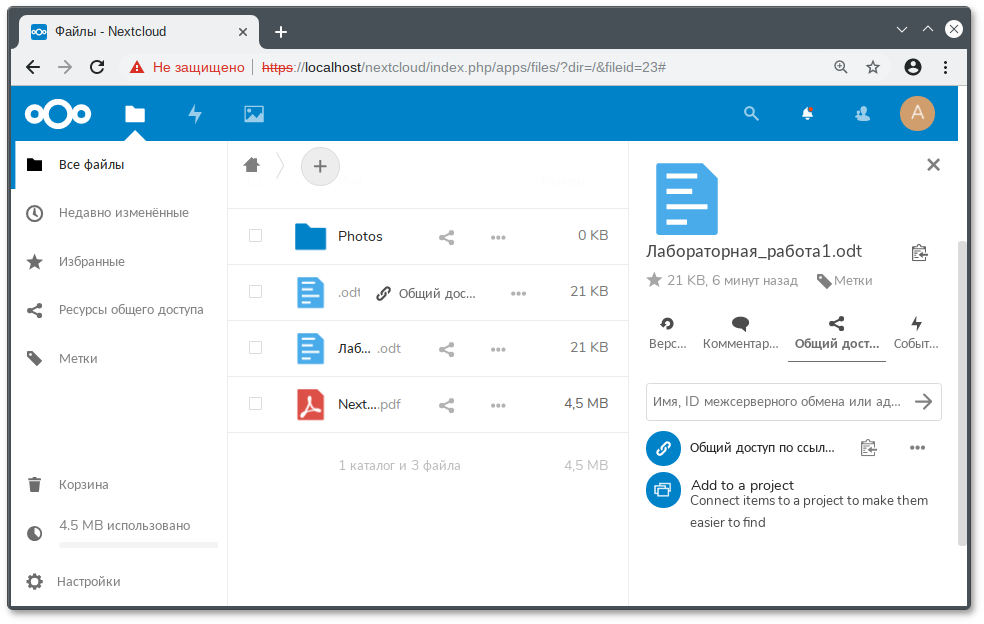Click the project round icon
The image size is (984, 624).
tap(663, 490)
